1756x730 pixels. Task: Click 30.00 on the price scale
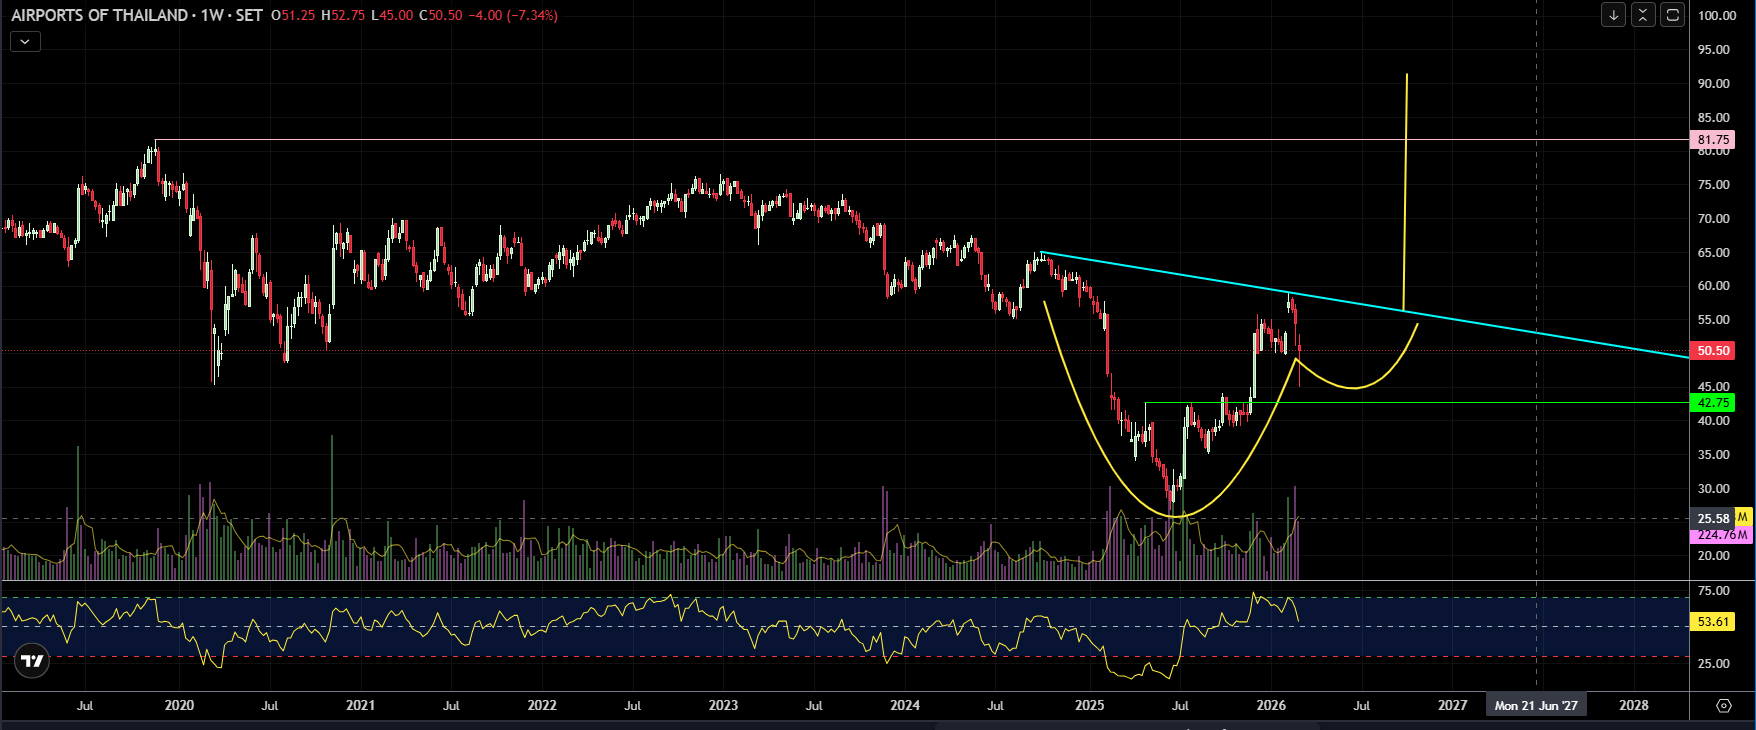click(1714, 489)
